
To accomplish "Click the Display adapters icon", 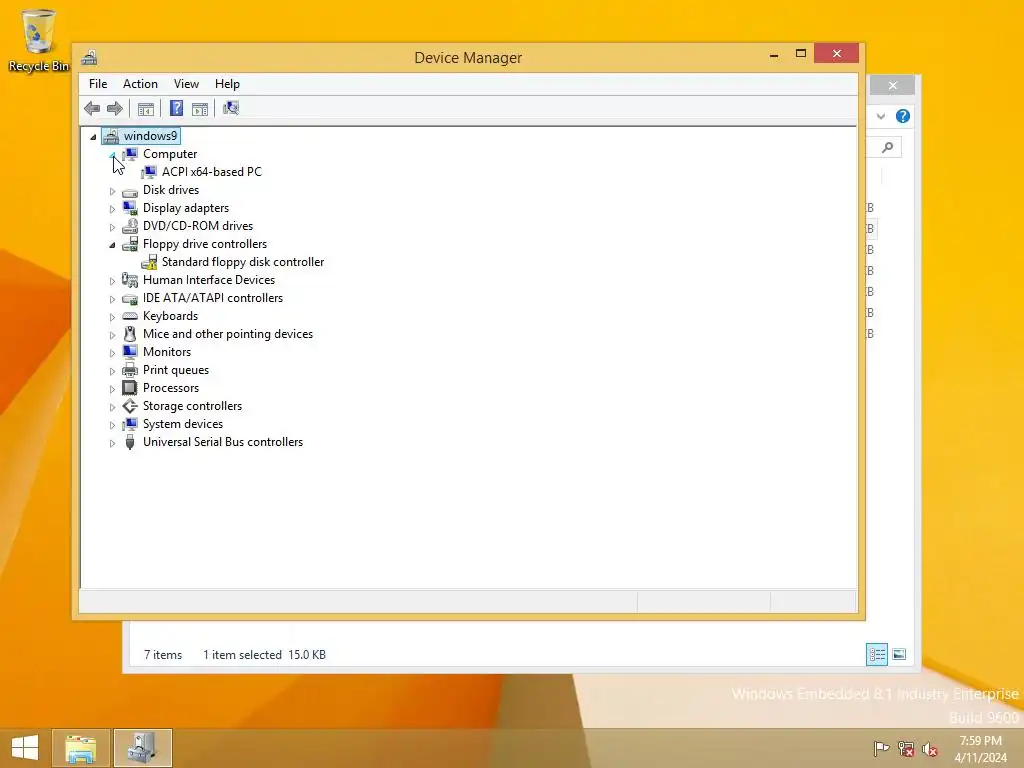I will [130, 208].
